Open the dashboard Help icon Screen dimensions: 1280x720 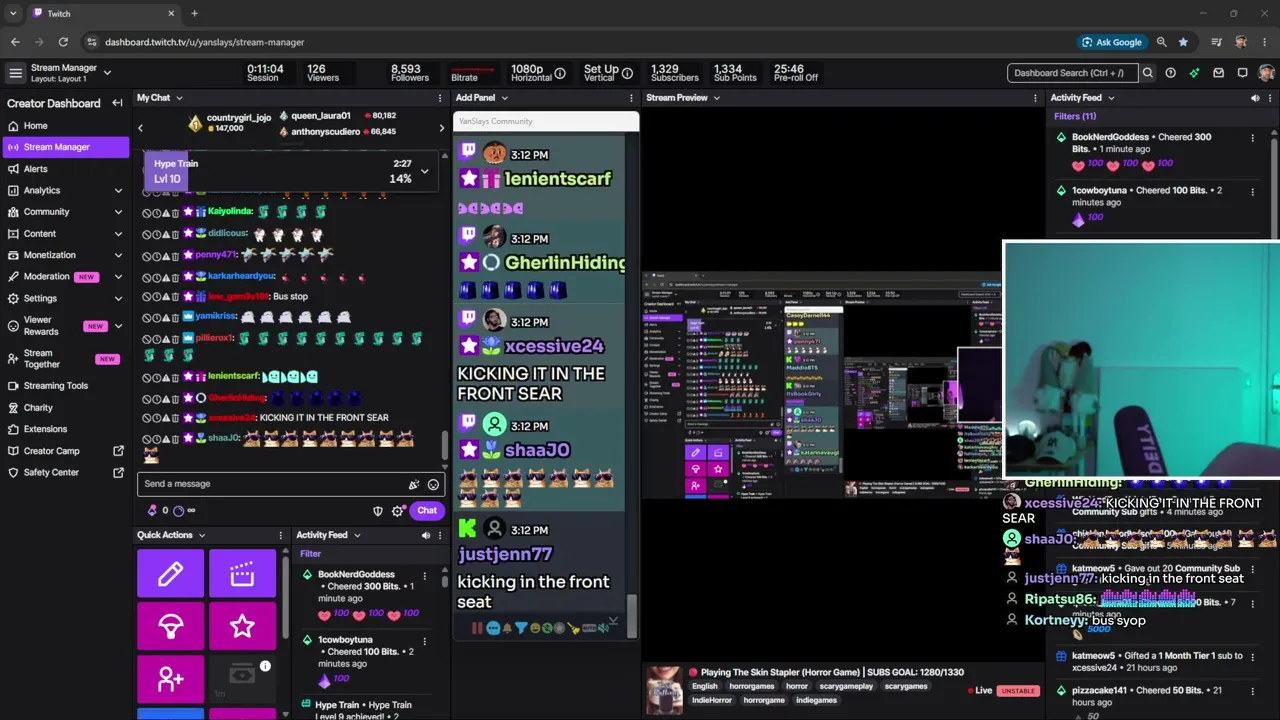click(1170, 73)
